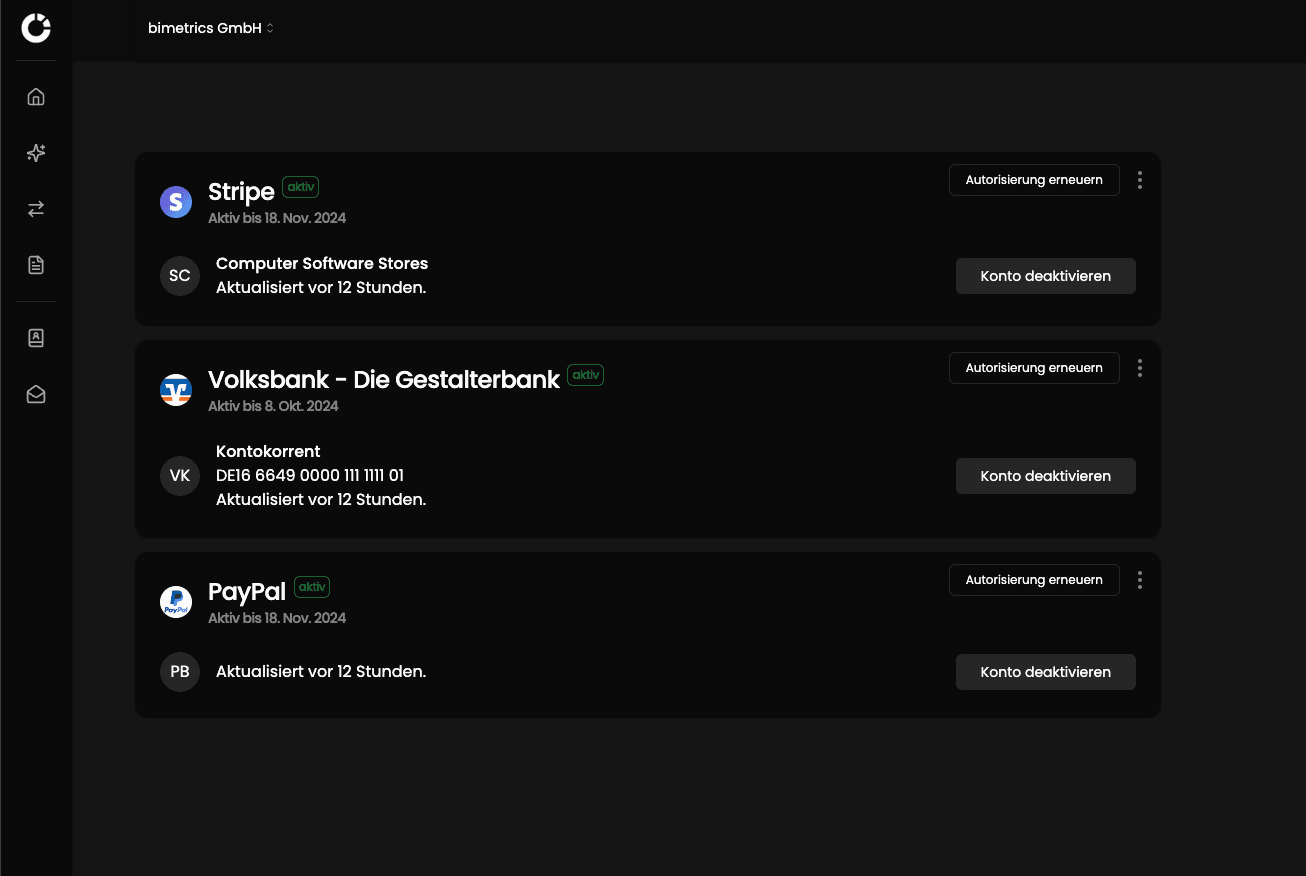Open the bimetrics GmbH company switcher

point(210,28)
